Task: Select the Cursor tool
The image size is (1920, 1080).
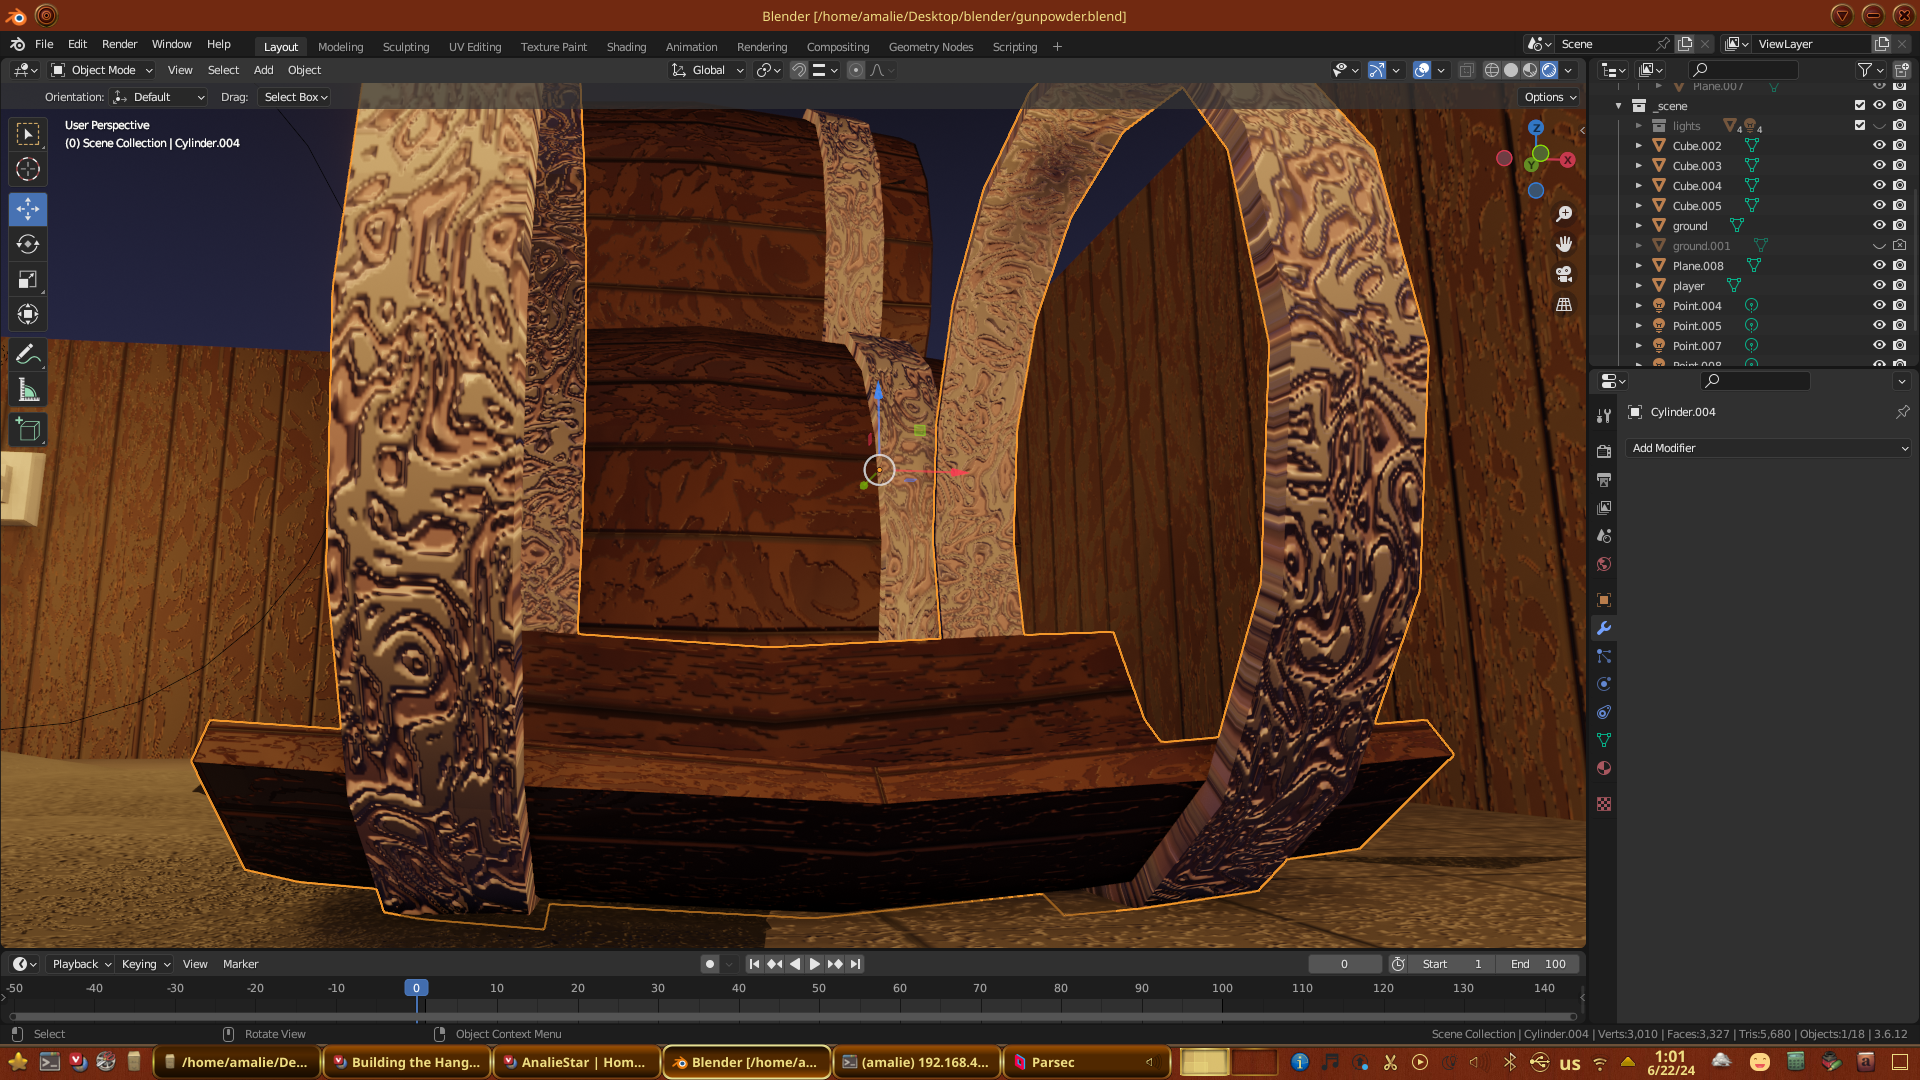Action: coord(28,169)
